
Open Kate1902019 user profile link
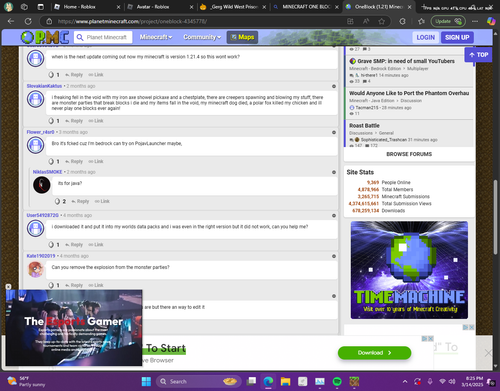coord(41,256)
